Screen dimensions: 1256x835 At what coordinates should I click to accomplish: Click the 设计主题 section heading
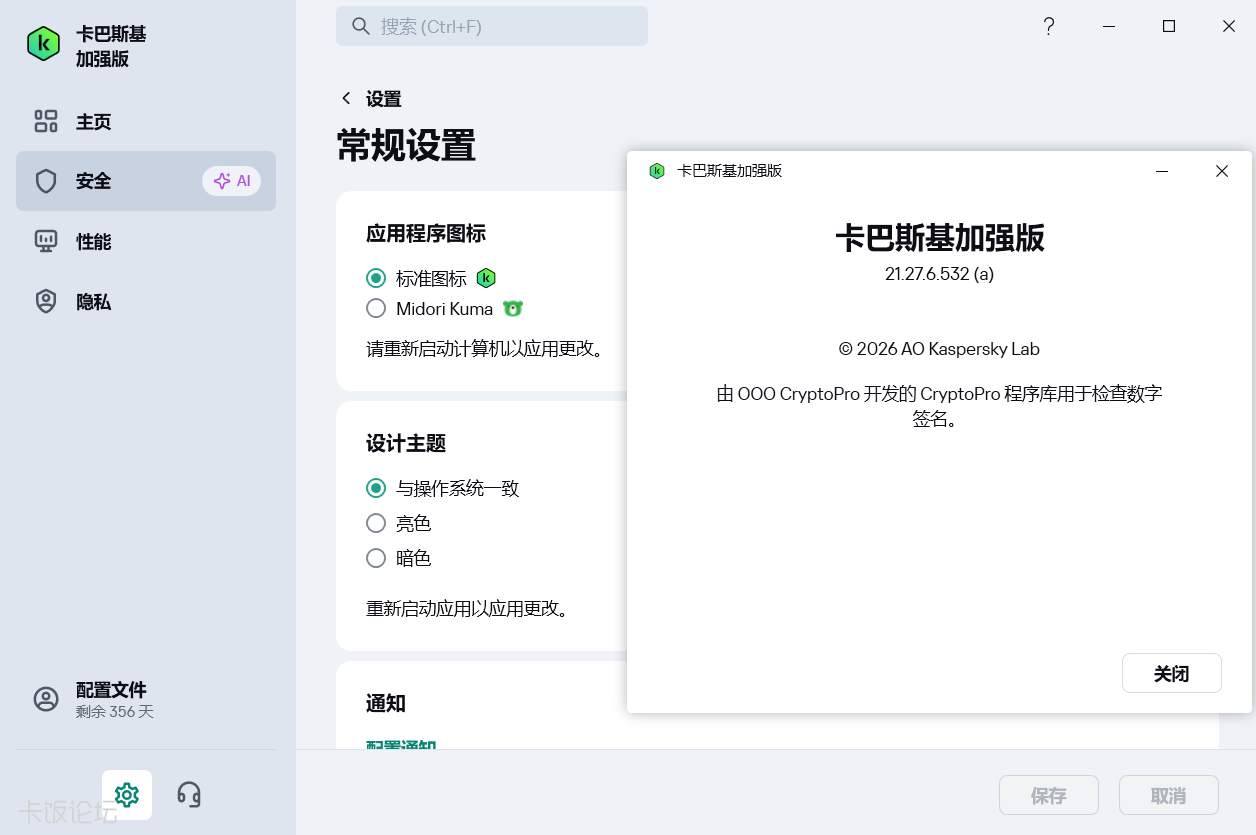[406, 443]
